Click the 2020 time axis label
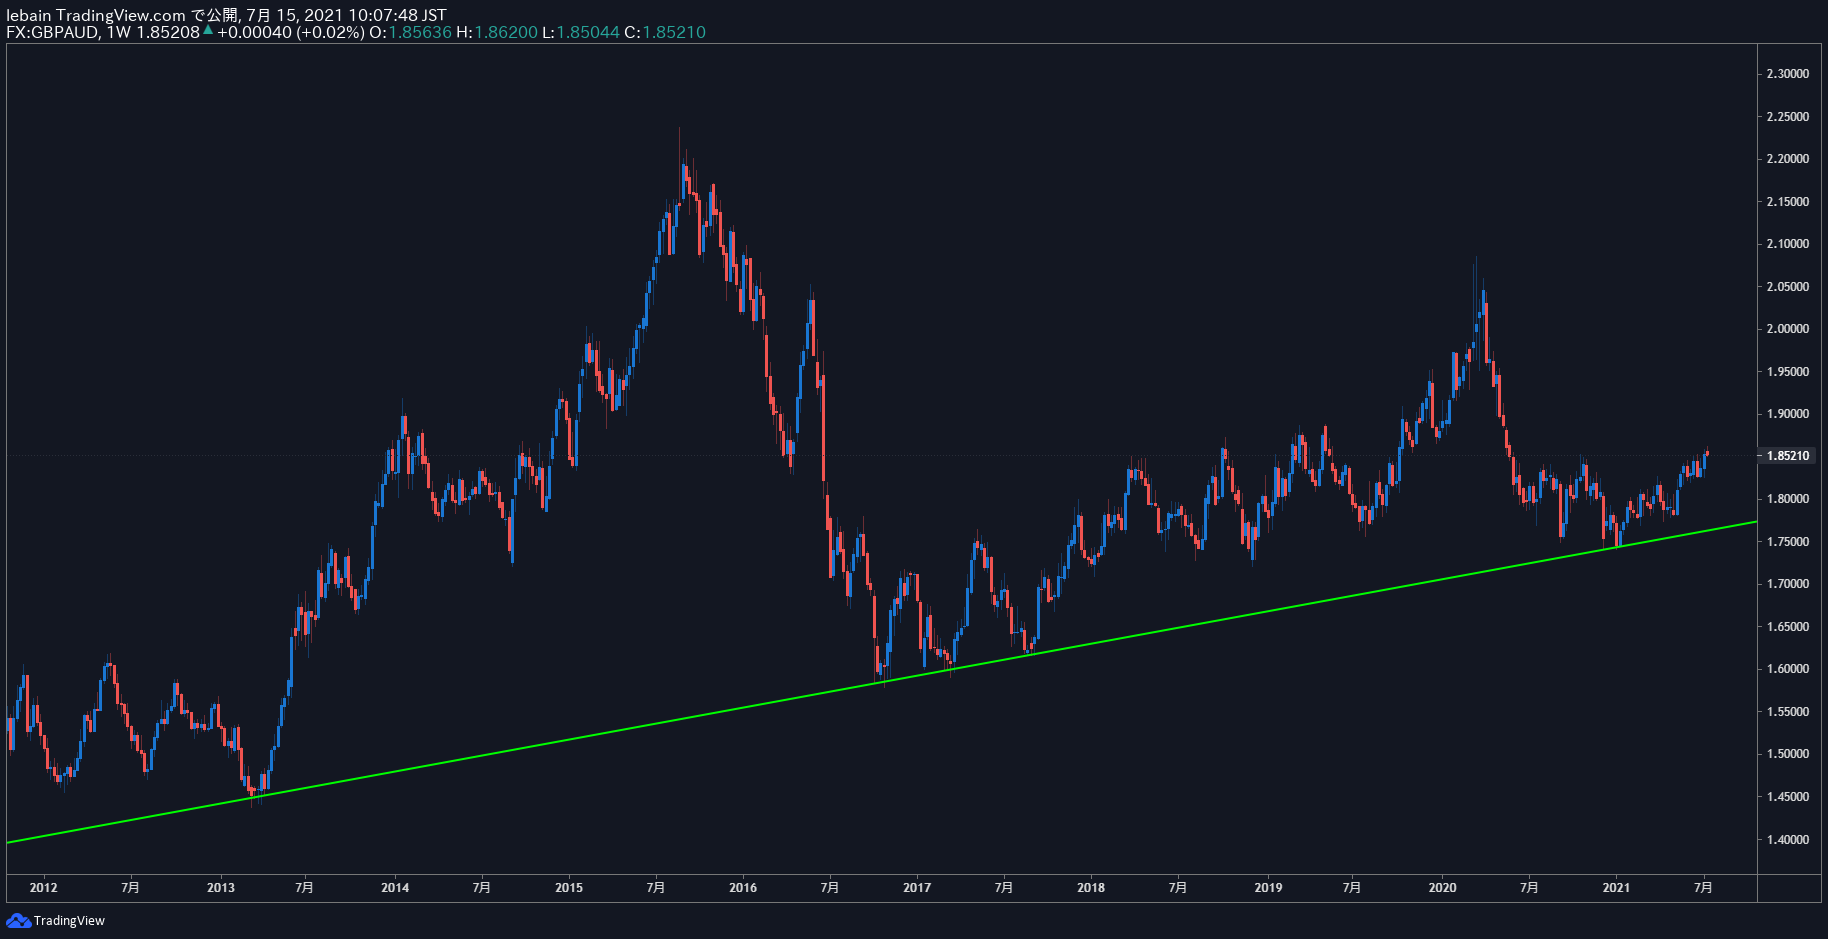This screenshot has width=1828, height=939. click(1442, 887)
